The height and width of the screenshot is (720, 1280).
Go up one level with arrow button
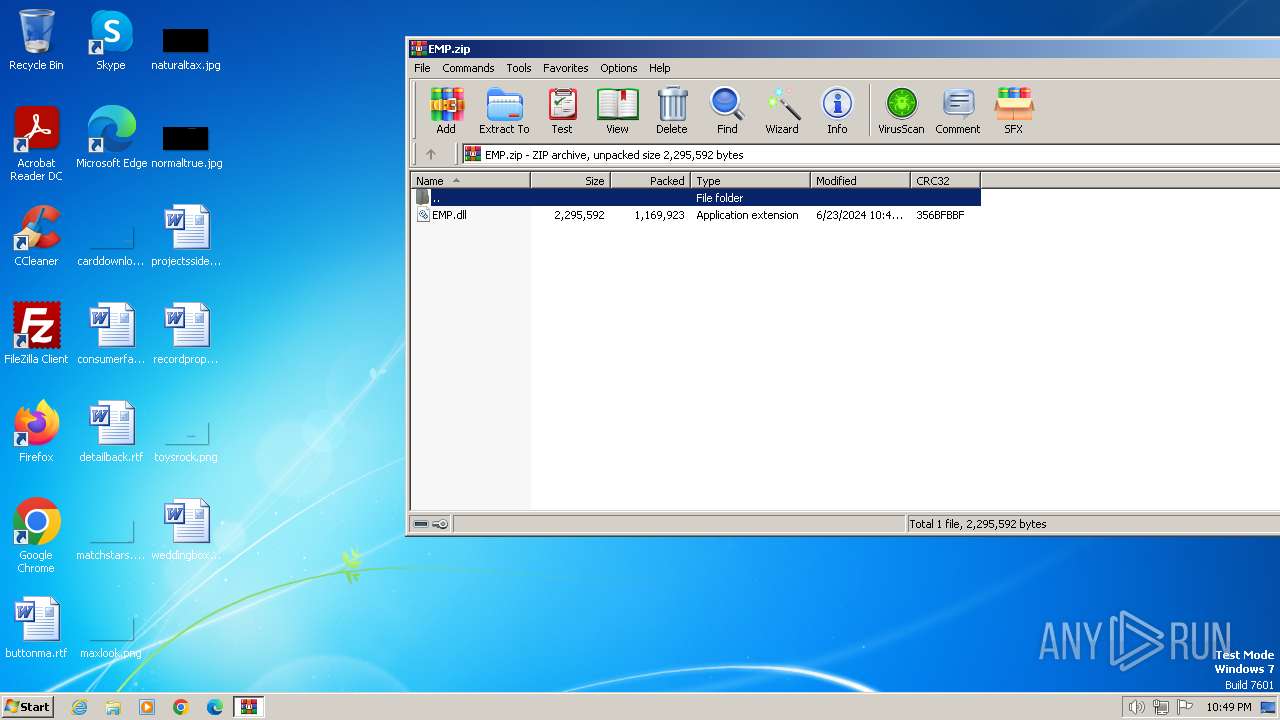click(x=431, y=154)
